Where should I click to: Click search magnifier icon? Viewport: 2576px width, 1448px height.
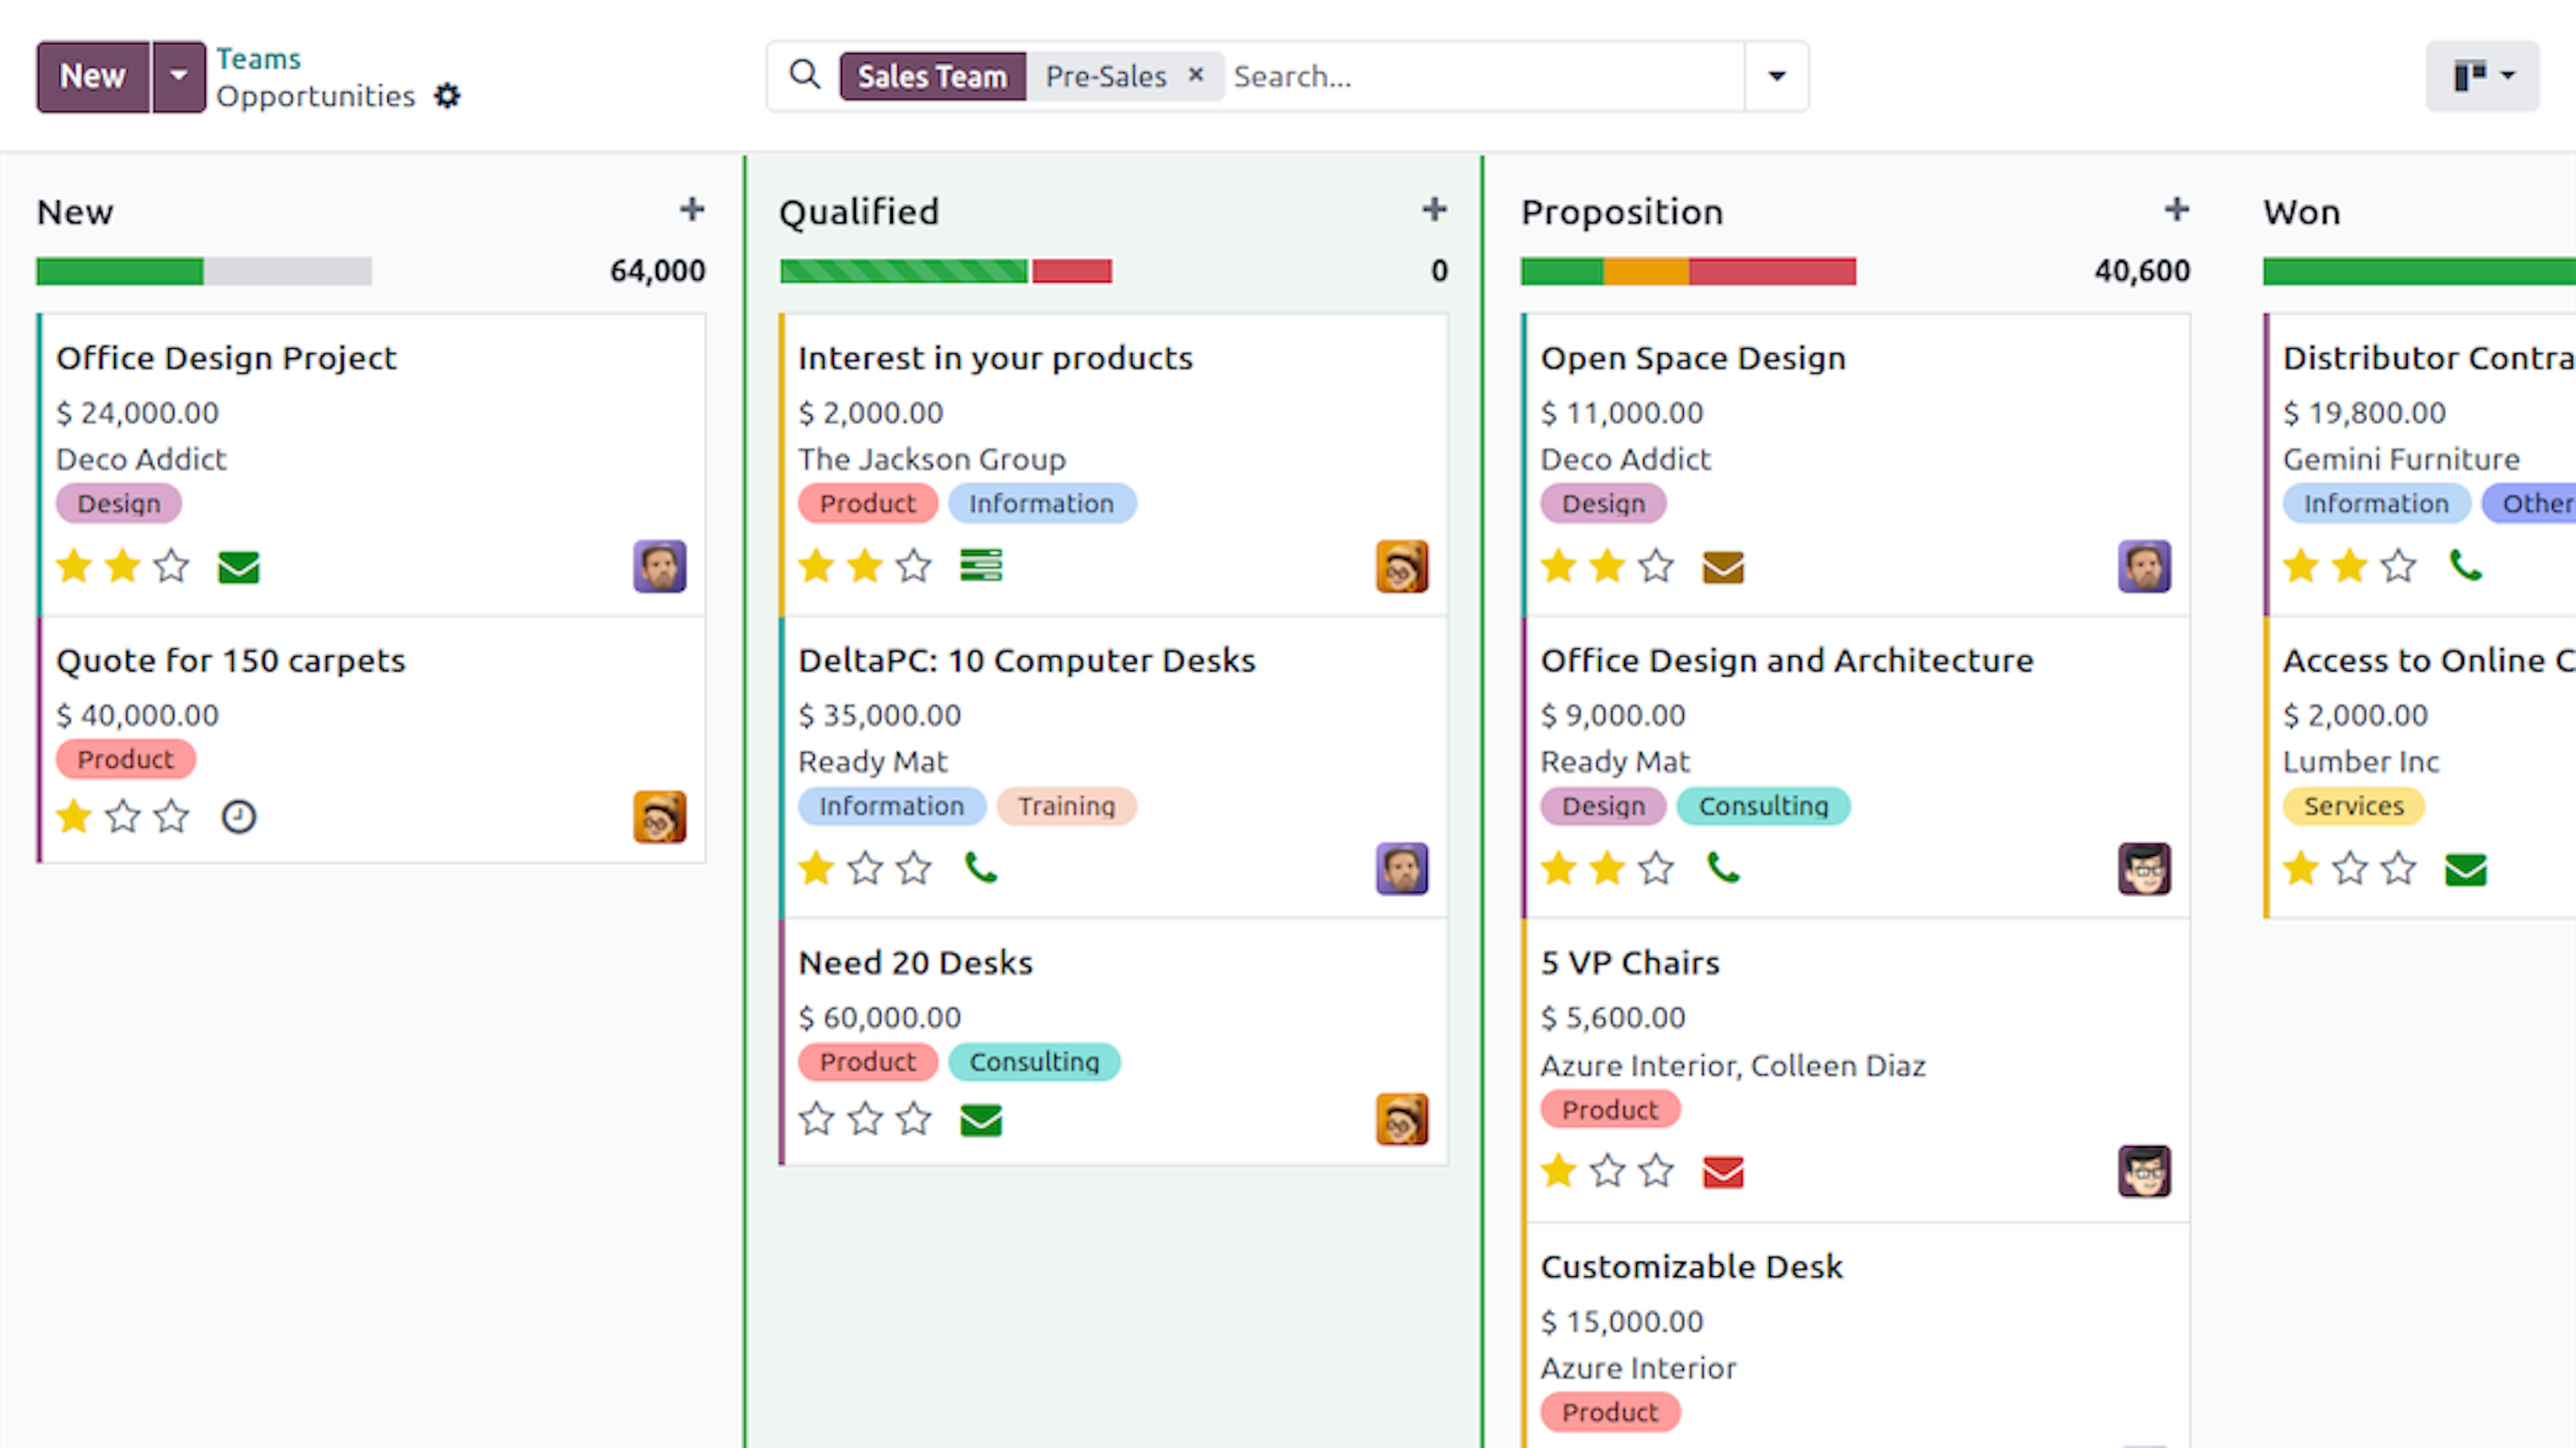(x=805, y=75)
